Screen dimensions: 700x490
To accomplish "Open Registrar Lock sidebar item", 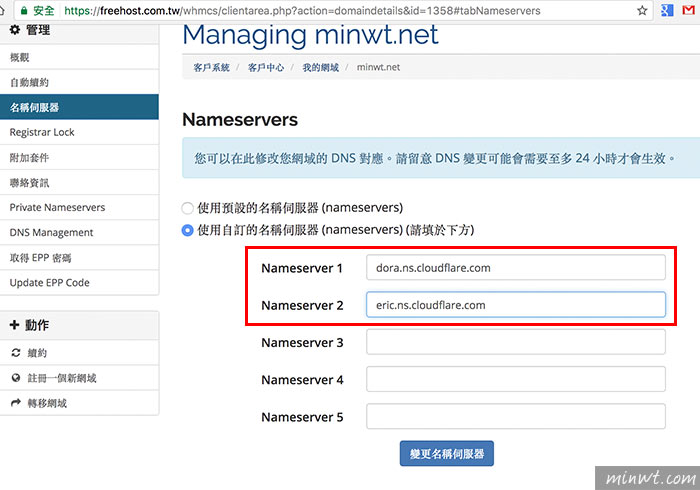I will (79, 132).
